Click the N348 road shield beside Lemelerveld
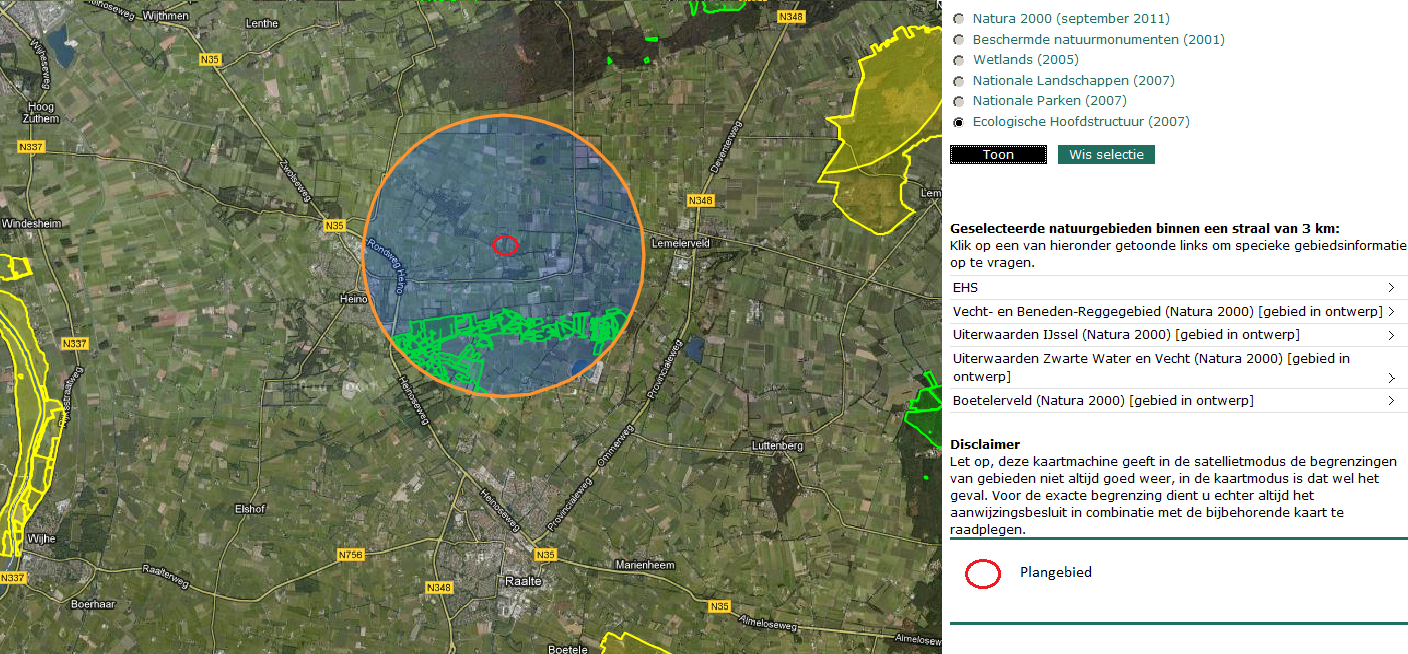Viewport: 1408px width, 654px height. point(700,201)
